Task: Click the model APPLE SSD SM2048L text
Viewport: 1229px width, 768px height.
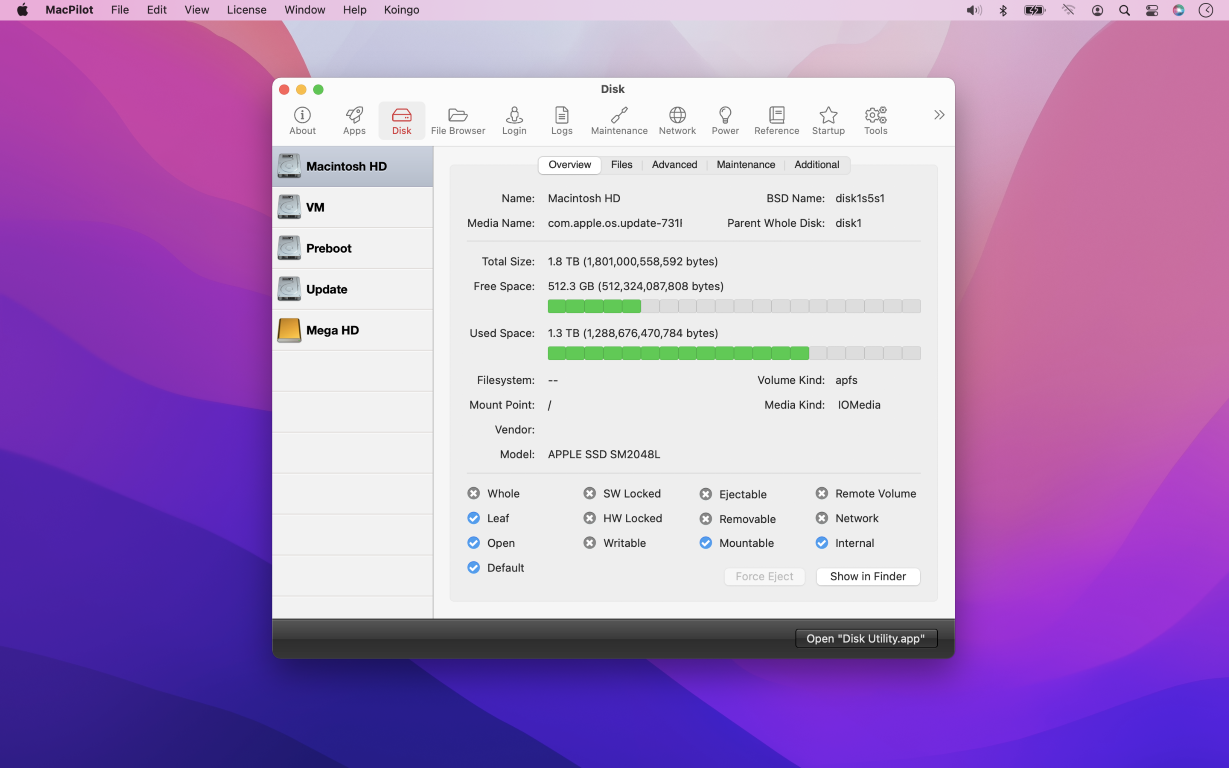Action: click(604, 454)
